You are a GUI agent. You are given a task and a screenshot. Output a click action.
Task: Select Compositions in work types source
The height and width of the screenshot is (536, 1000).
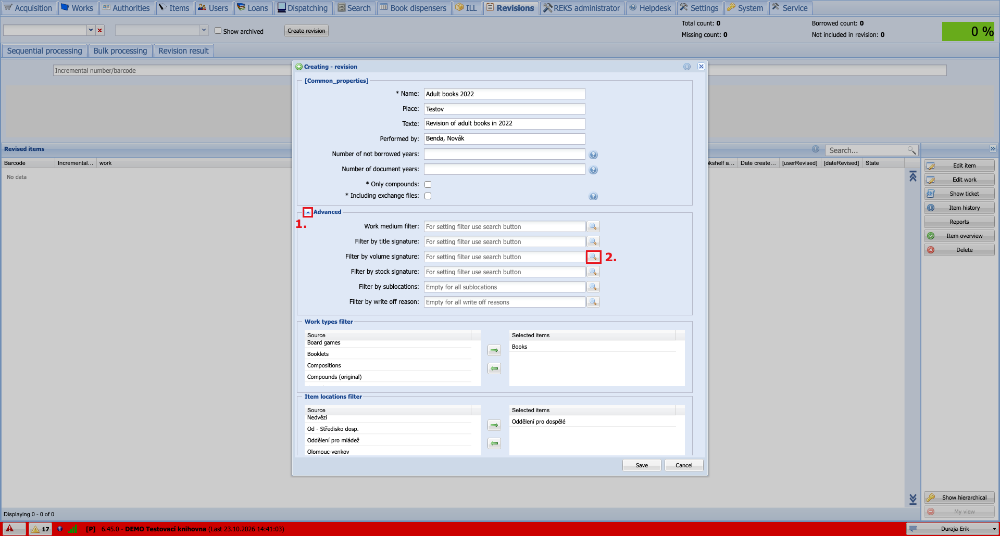[x=389, y=366]
